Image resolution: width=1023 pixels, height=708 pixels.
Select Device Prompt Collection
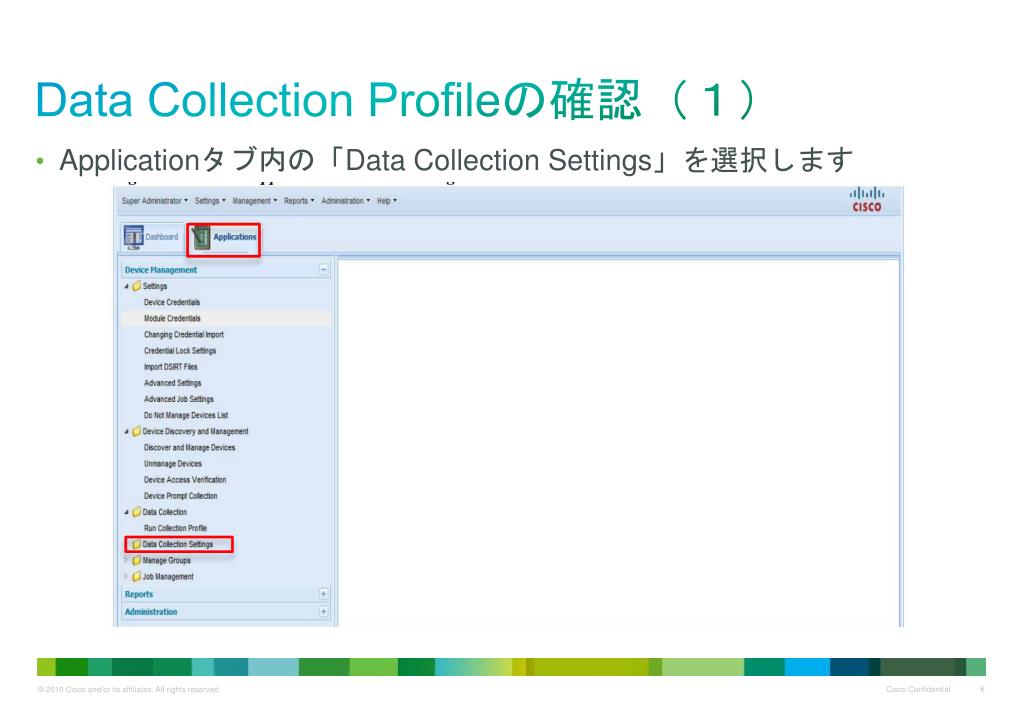tap(180, 496)
